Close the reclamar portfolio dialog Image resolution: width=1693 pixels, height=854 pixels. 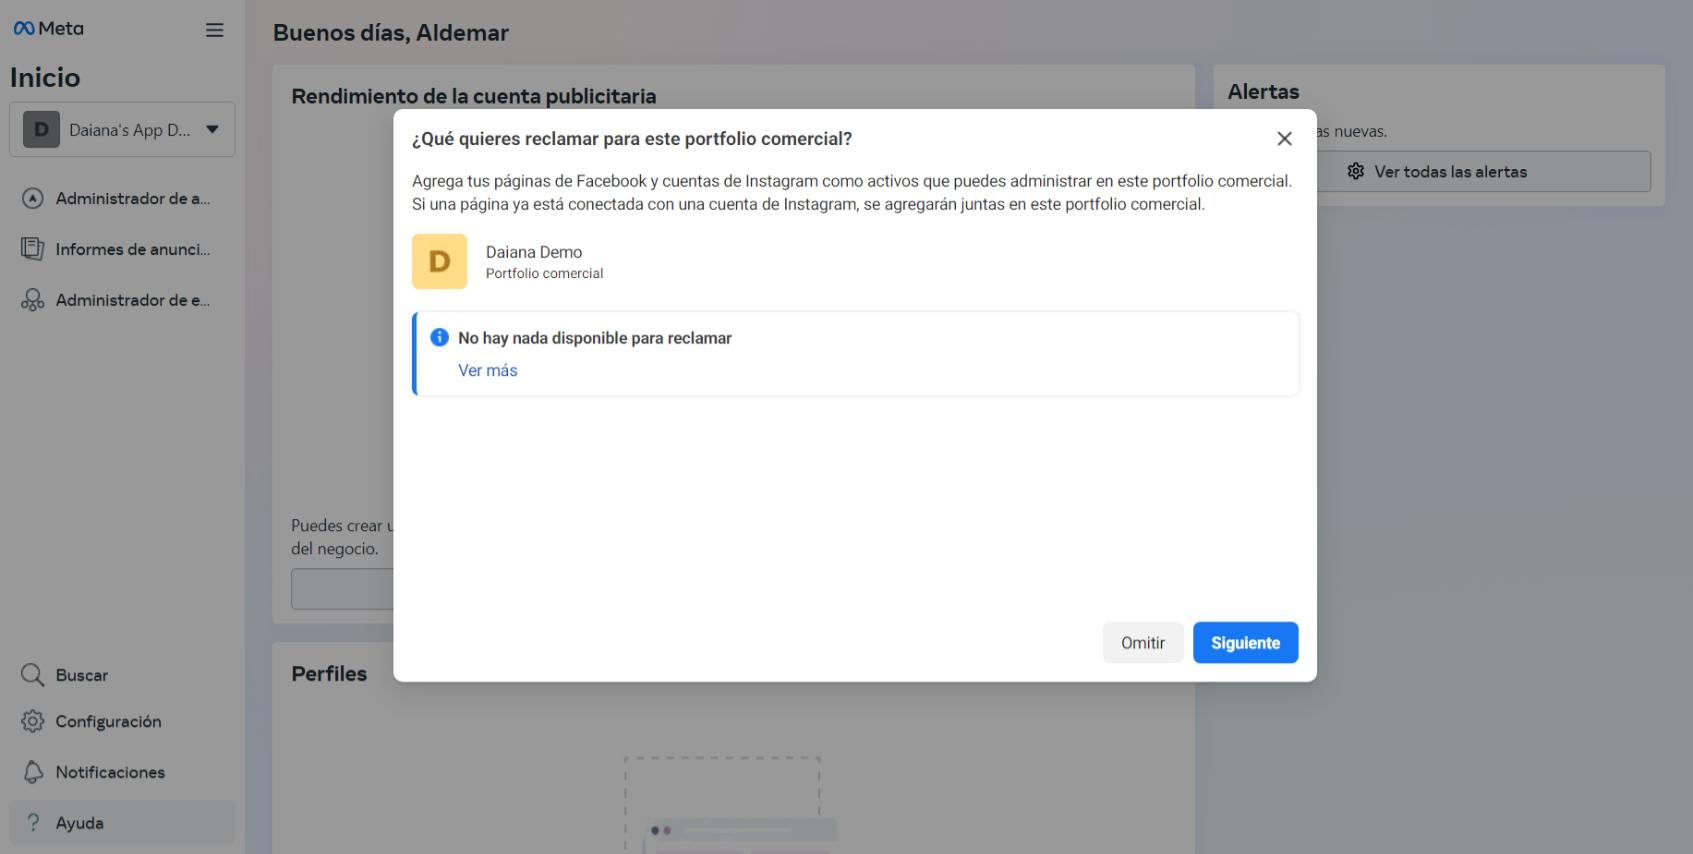[1284, 139]
